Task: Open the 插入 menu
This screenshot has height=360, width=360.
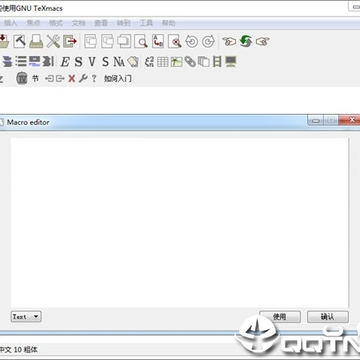Action: (x=10, y=23)
